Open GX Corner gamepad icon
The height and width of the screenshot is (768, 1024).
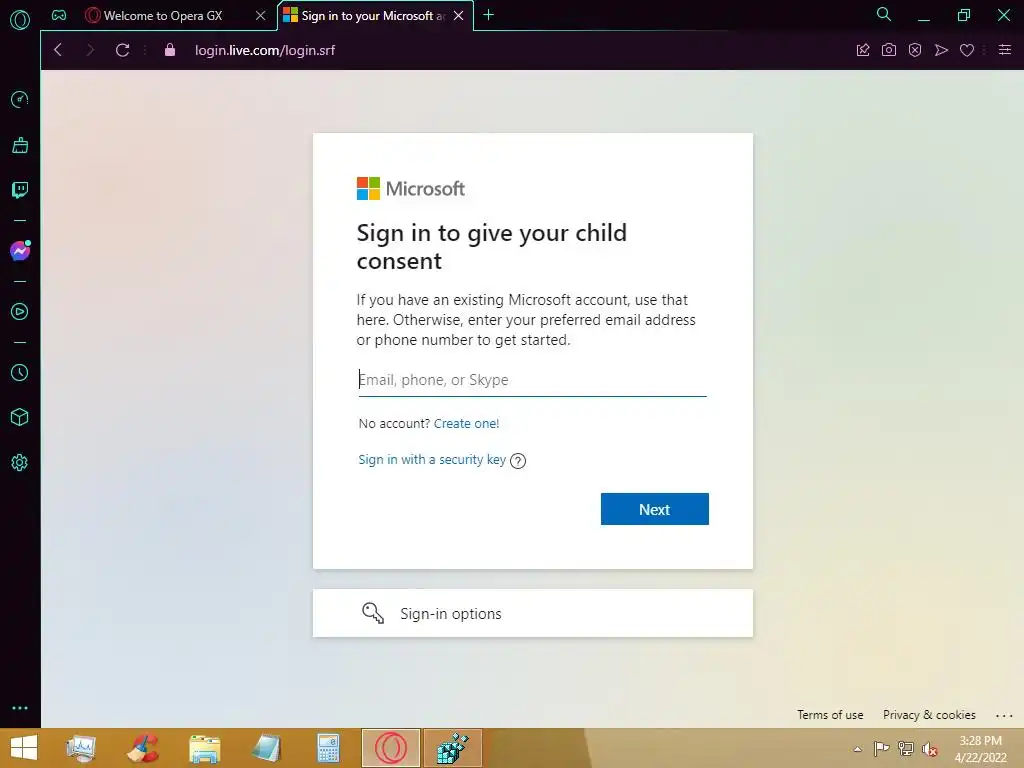[x=59, y=15]
